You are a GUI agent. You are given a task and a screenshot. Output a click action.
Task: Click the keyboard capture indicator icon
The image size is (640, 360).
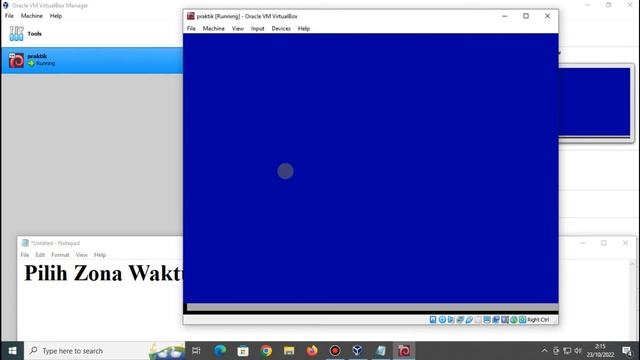point(522,320)
